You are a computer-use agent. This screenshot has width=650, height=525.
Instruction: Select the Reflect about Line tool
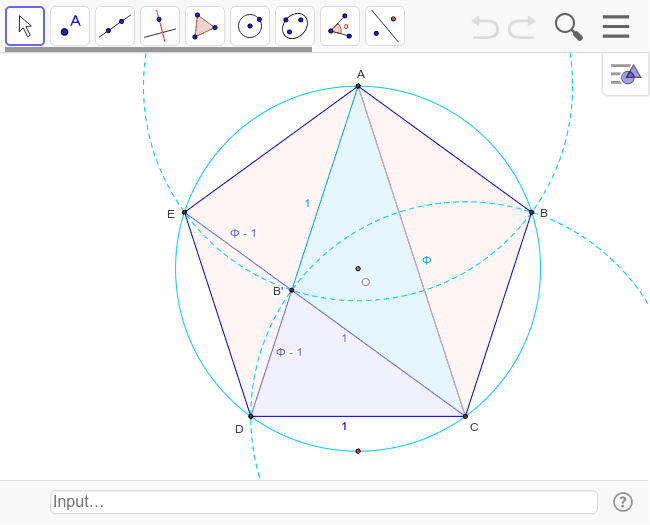[x=385, y=26]
